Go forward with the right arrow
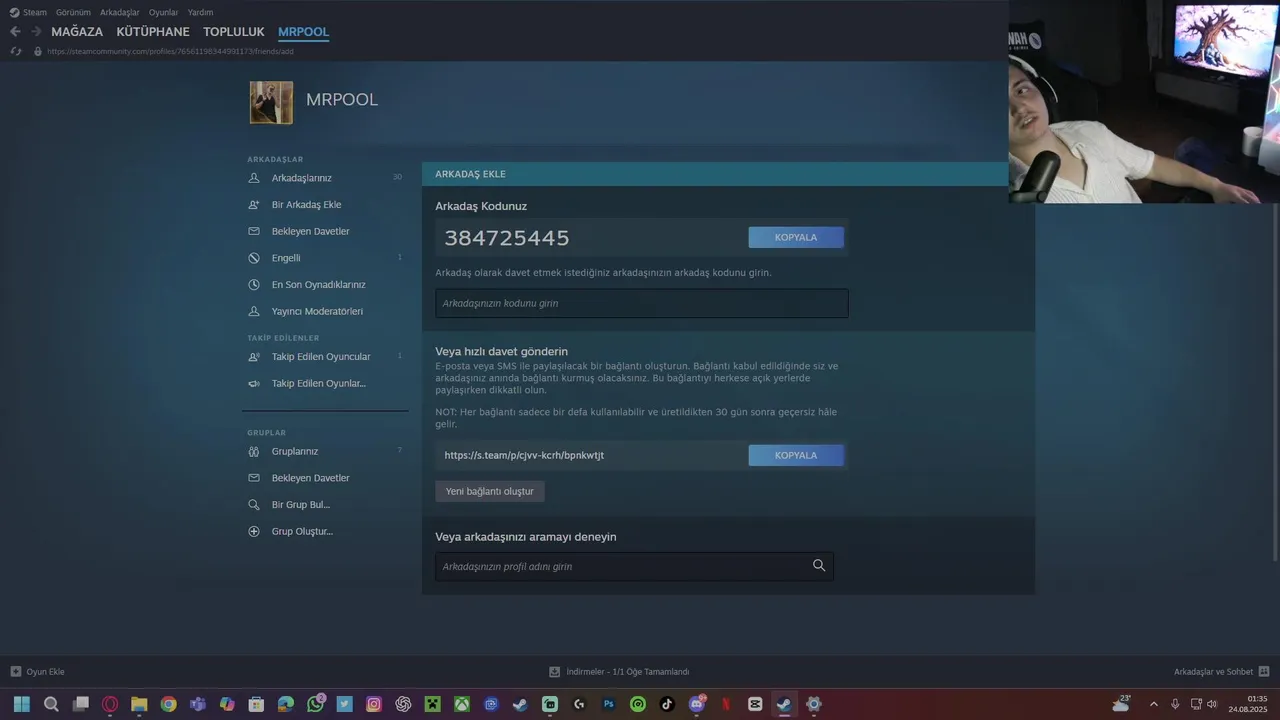The height and width of the screenshot is (720, 1280). coord(36,32)
